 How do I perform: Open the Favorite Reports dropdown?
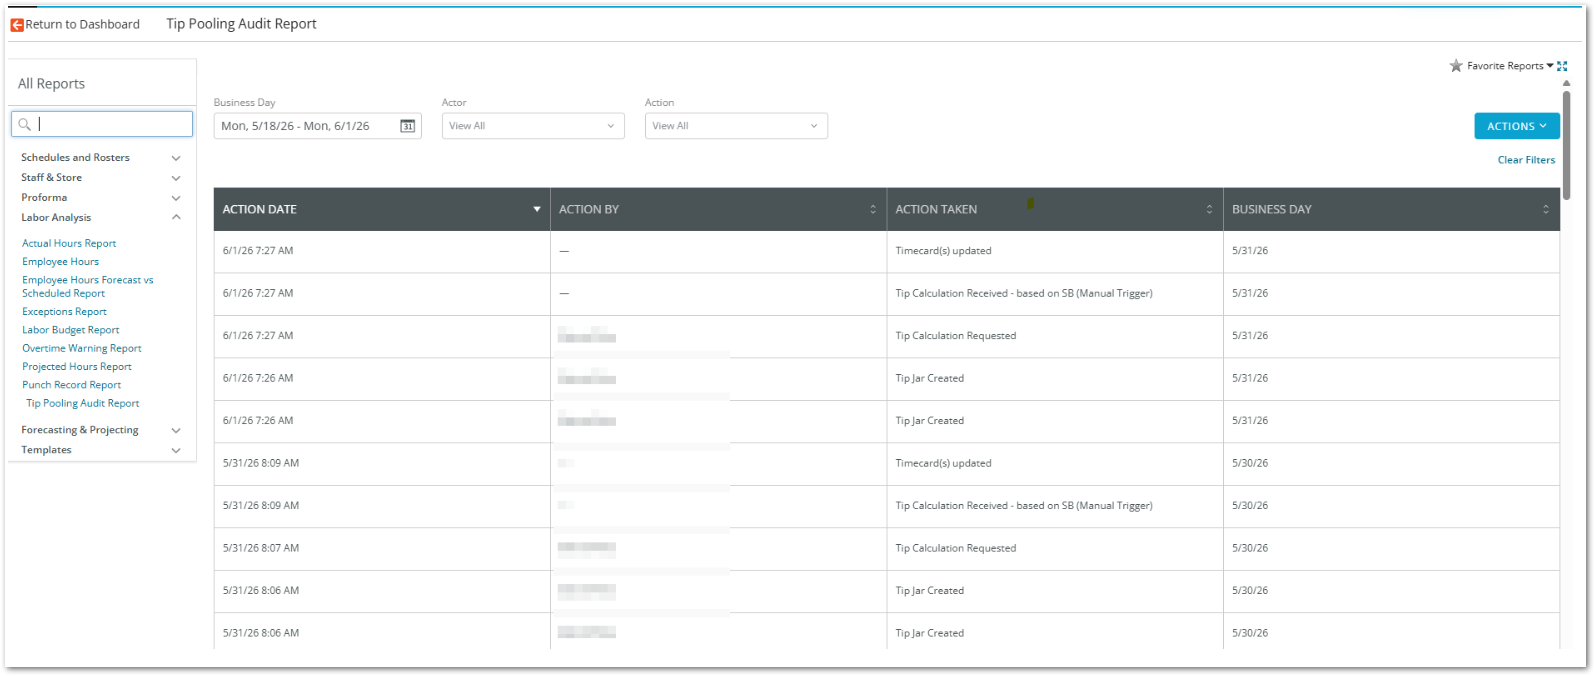pyautogui.click(x=1510, y=66)
